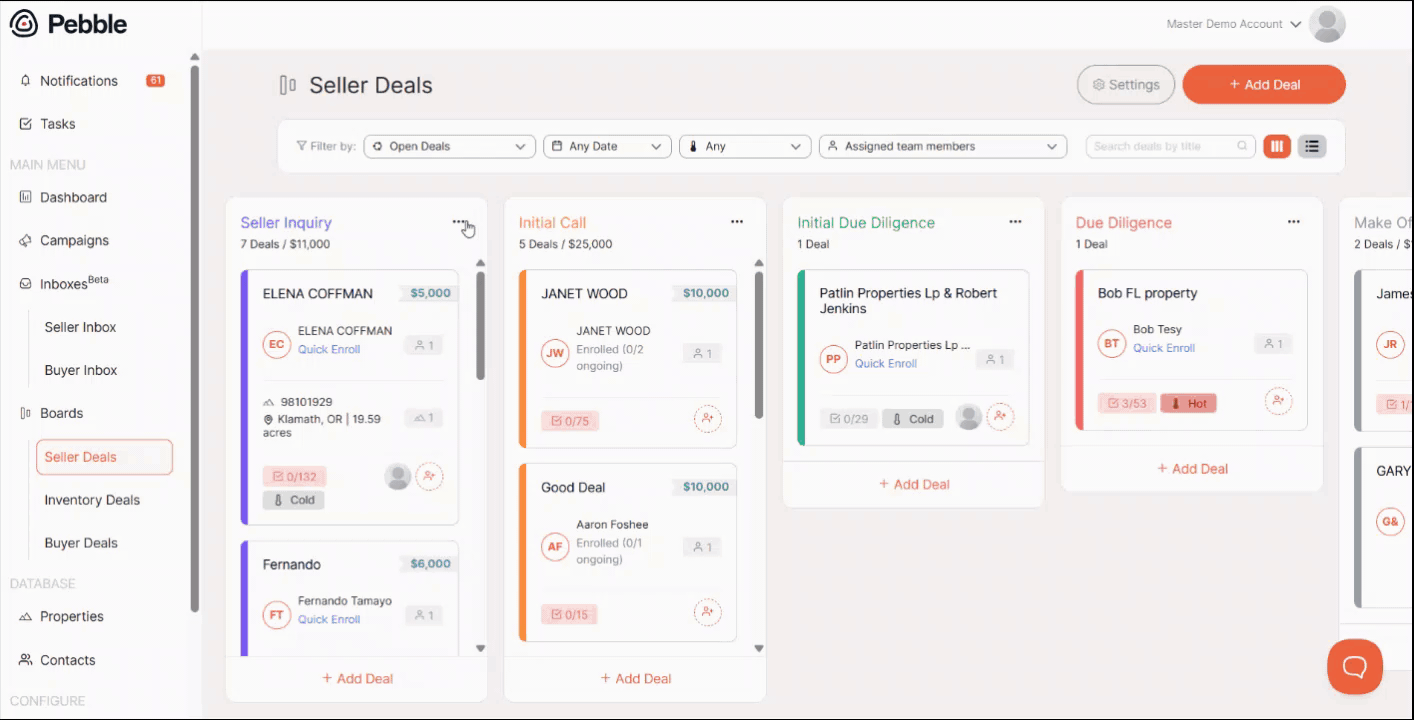Open Seller Inquiry column options menu

(x=459, y=222)
